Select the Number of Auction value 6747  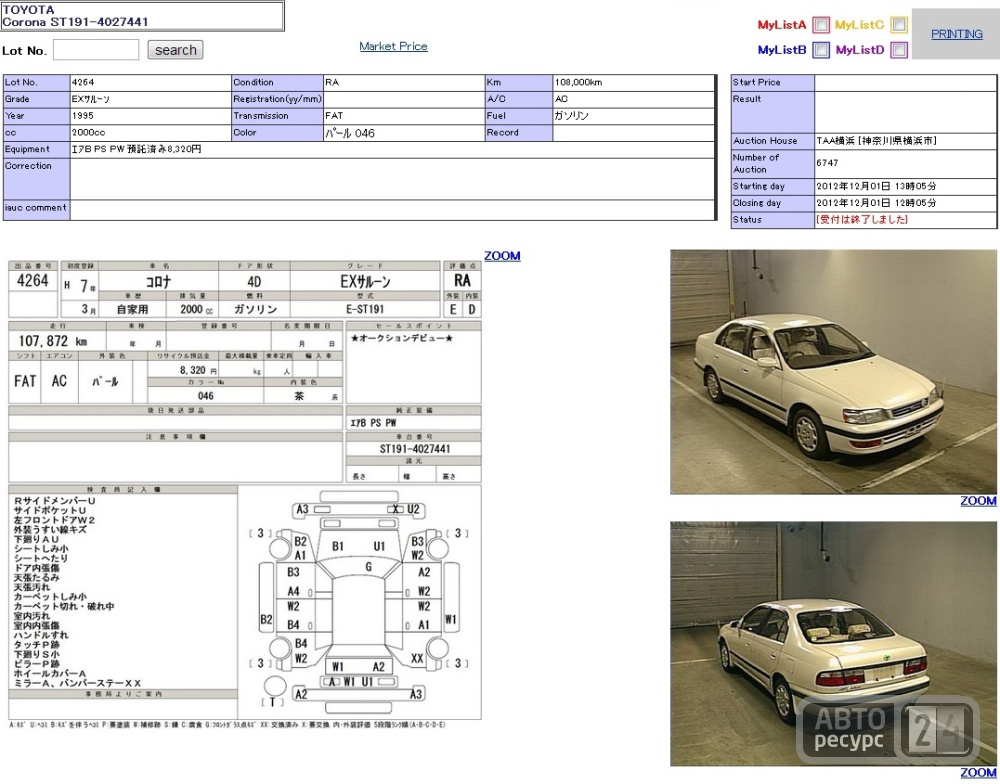[x=827, y=163]
